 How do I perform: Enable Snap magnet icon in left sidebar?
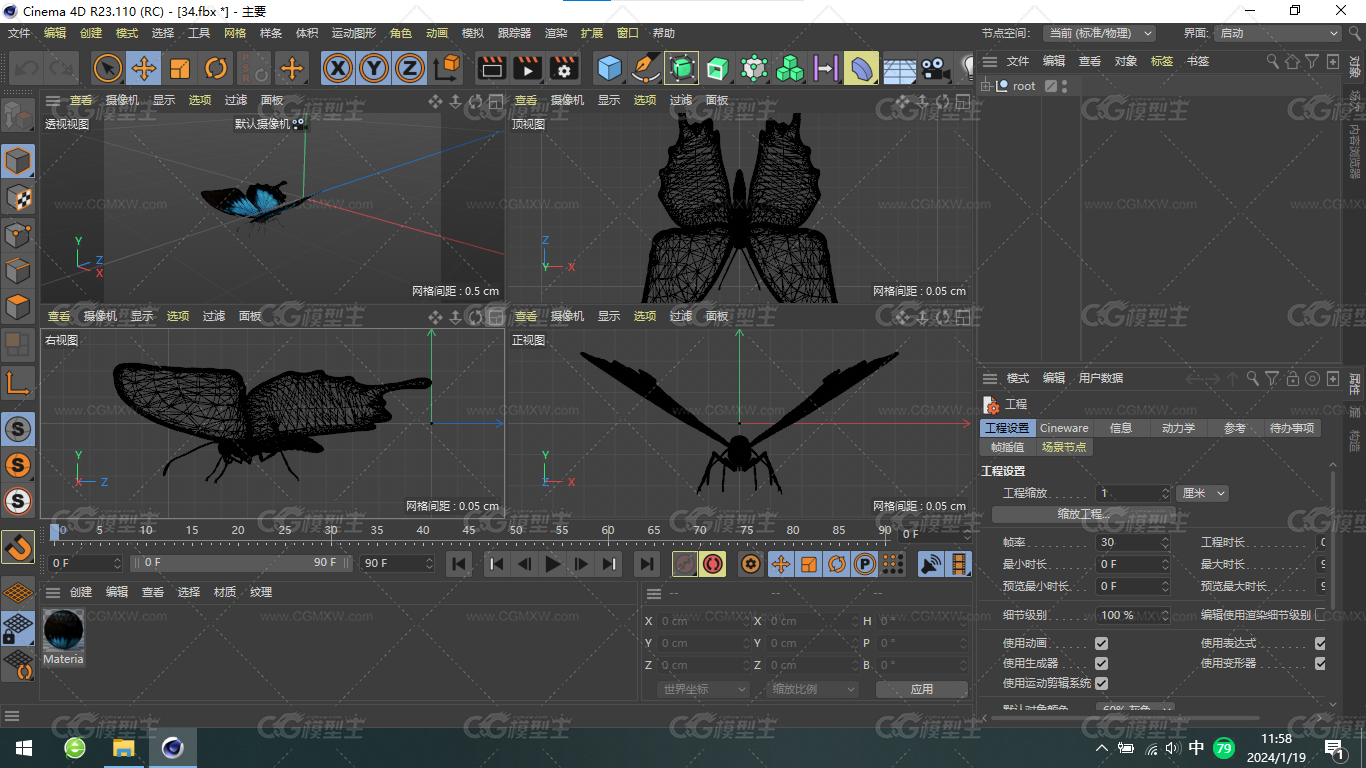click(x=18, y=547)
